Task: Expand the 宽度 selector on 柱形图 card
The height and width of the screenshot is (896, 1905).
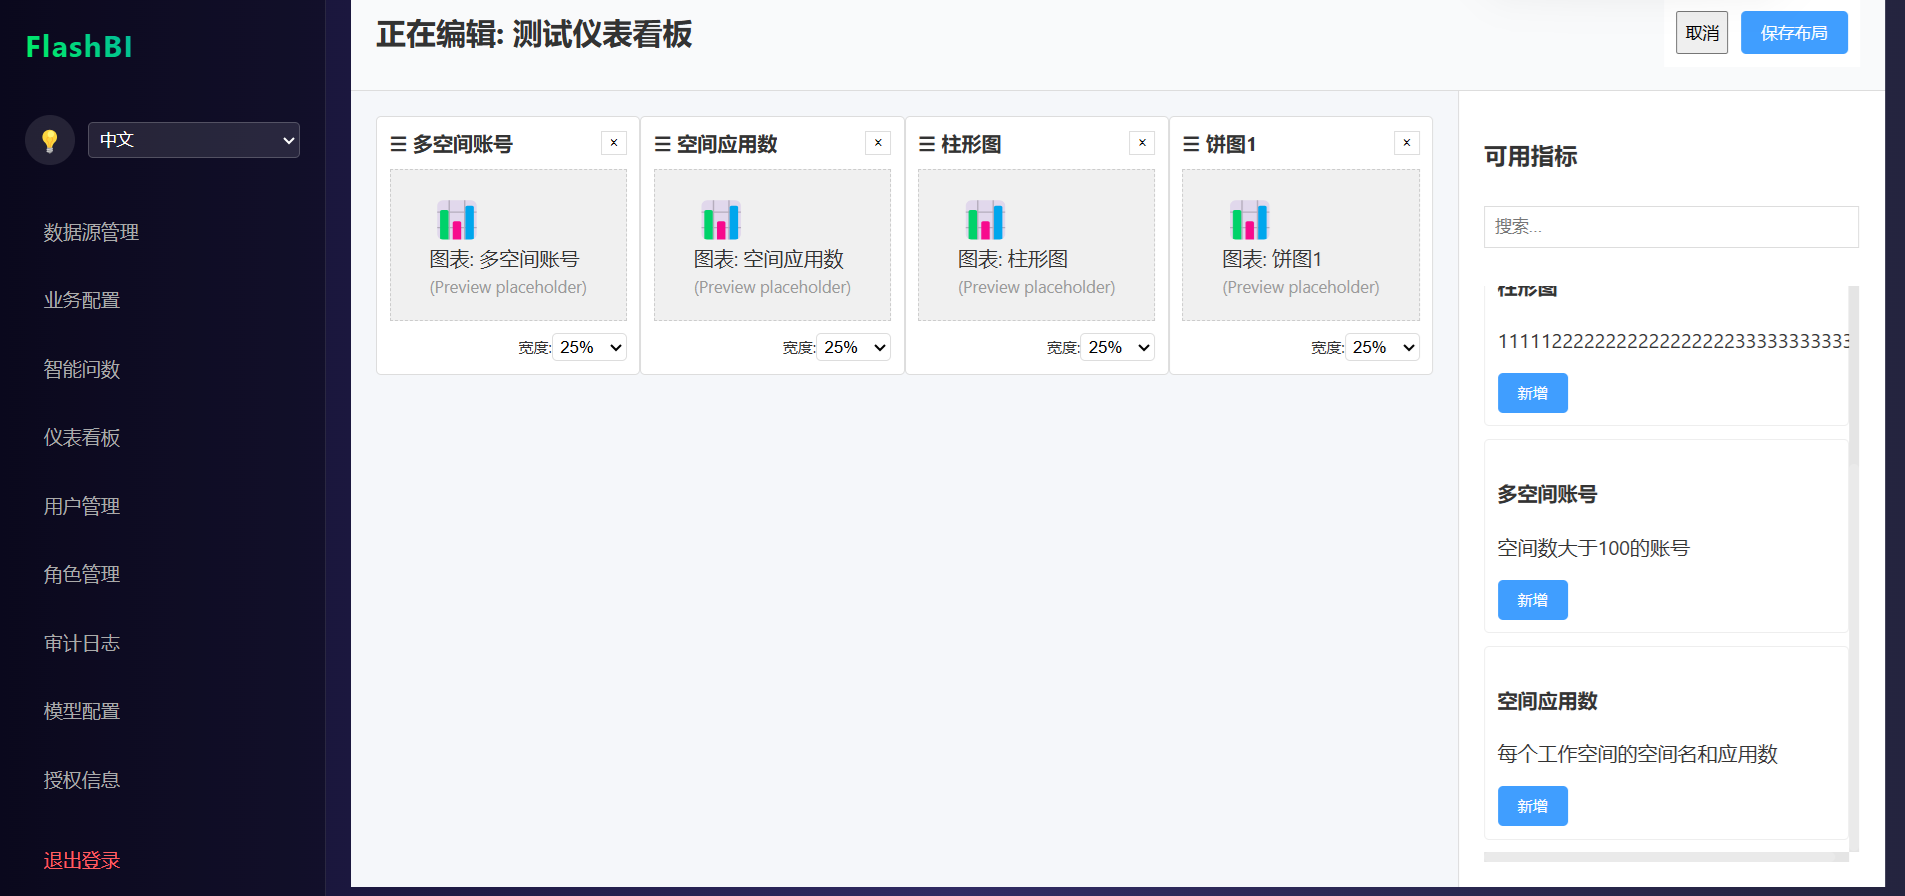Action: point(1118,347)
